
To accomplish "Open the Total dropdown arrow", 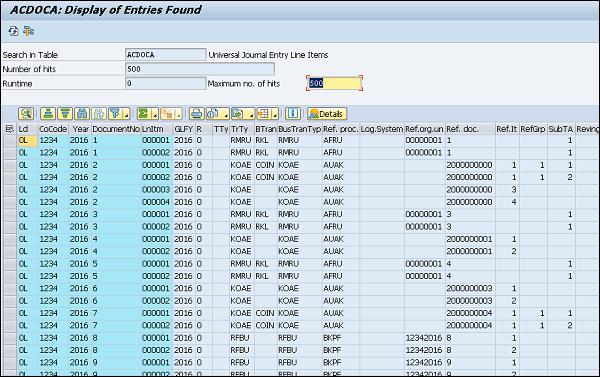I will click(x=155, y=114).
